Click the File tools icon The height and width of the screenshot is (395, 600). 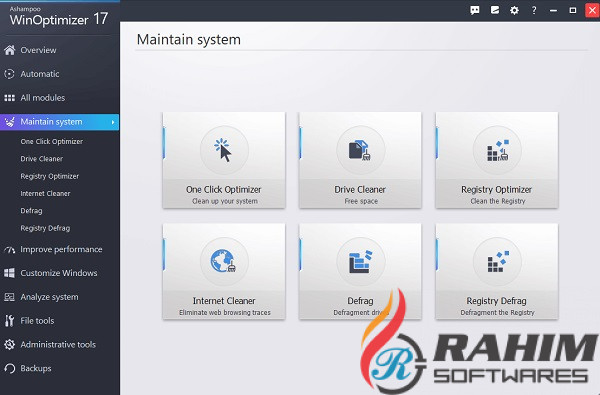pyautogui.click(x=10, y=321)
